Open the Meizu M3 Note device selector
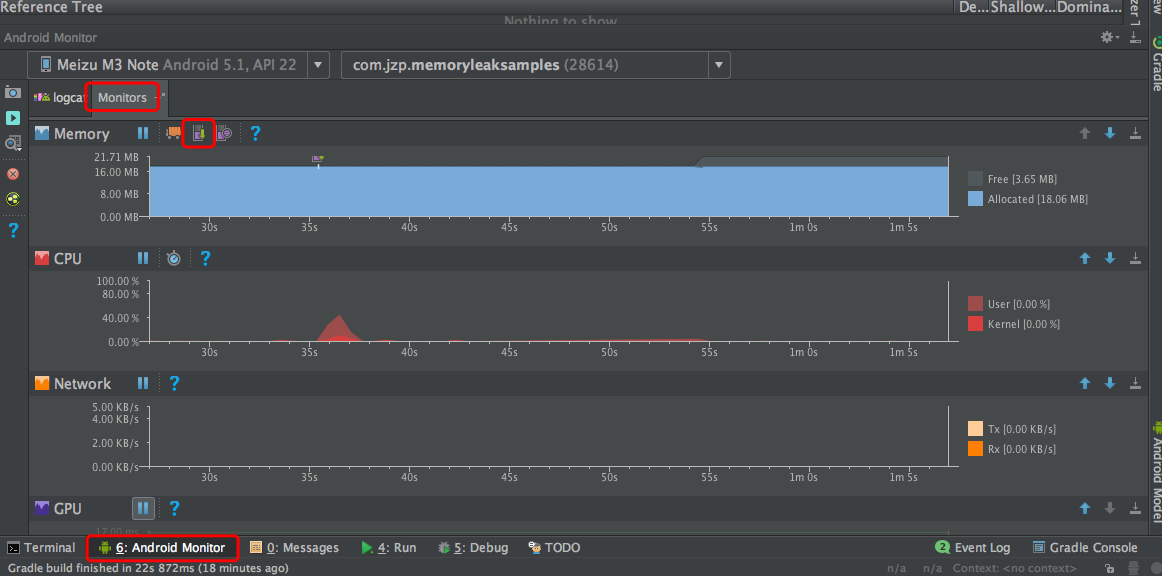This screenshot has width=1162, height=576. tap(318, 63)
